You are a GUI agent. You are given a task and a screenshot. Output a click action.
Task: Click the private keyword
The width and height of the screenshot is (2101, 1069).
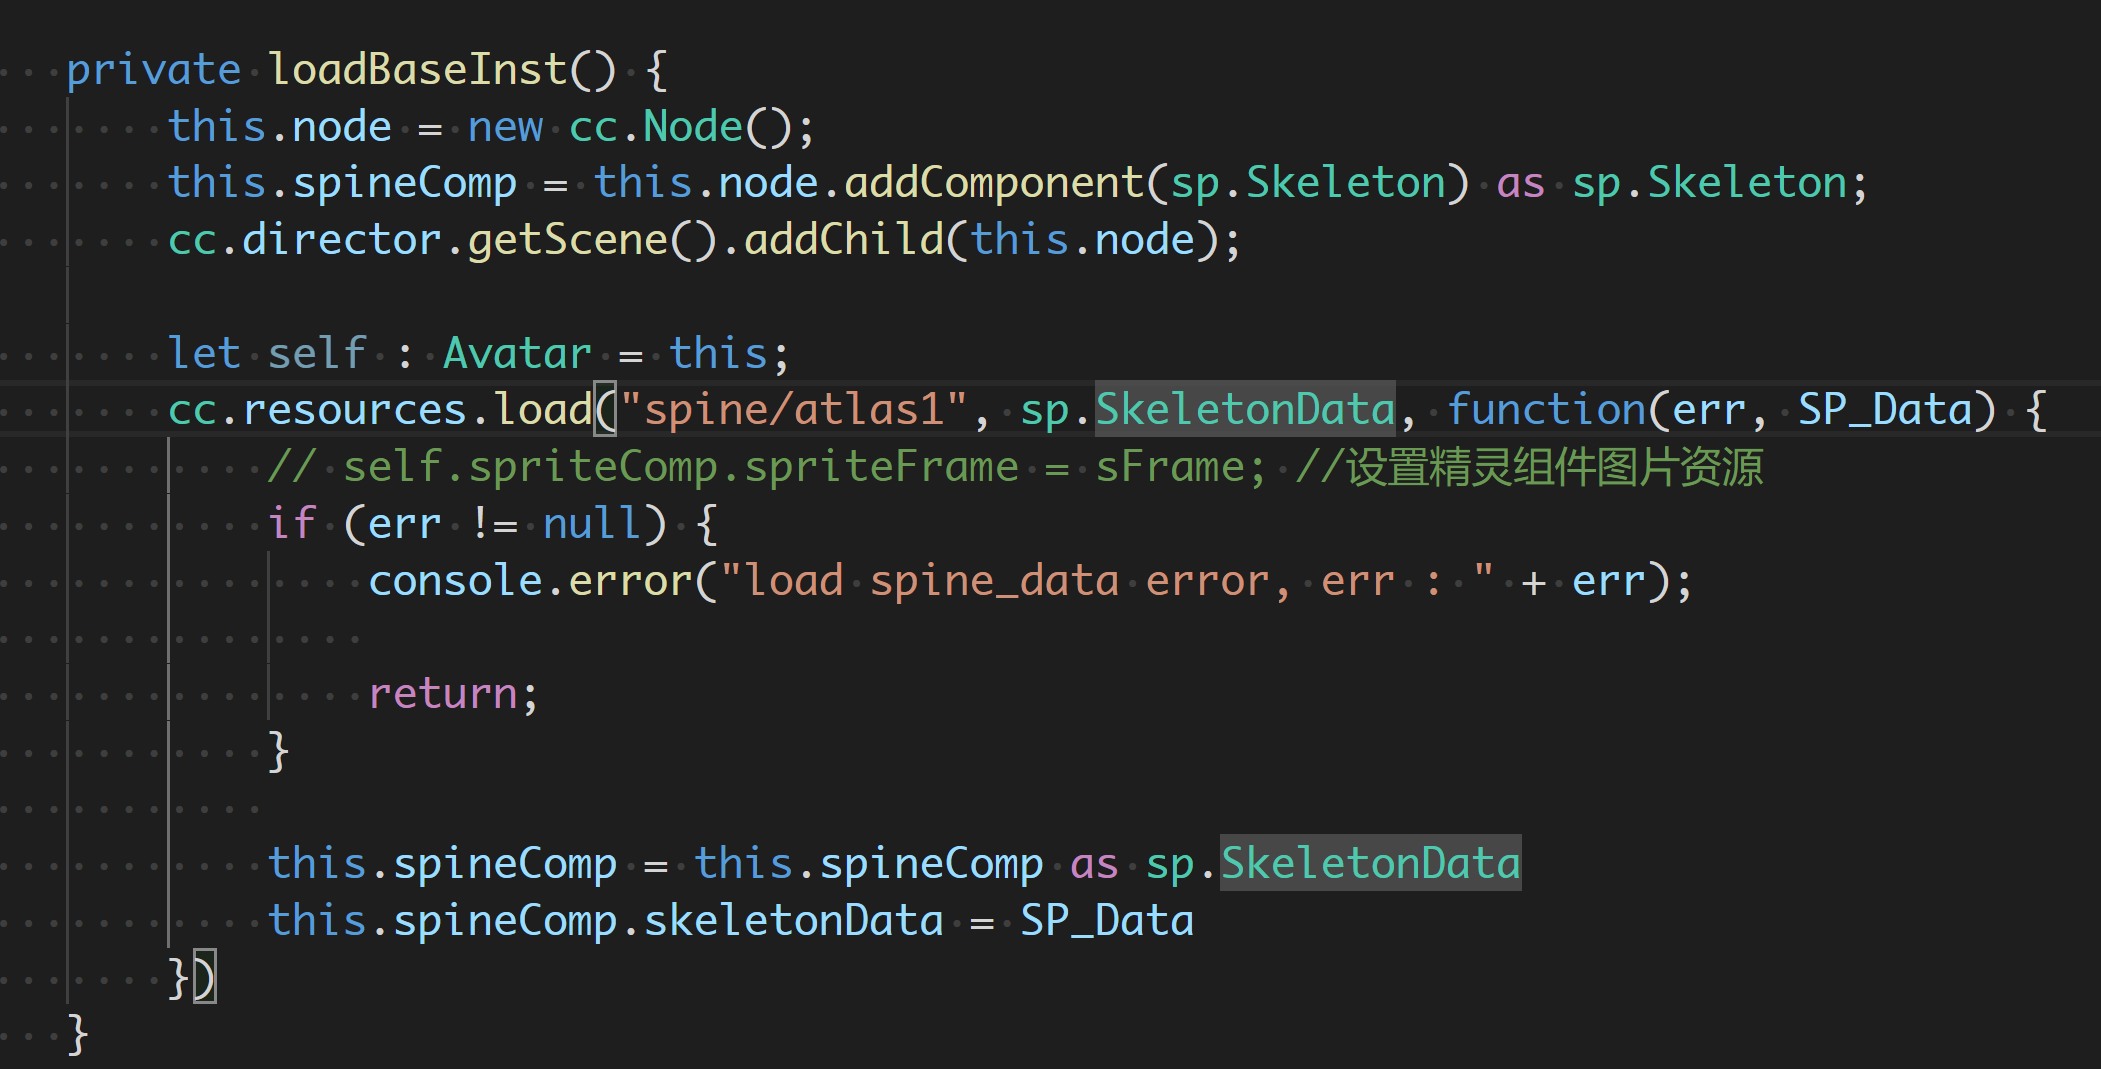pos(154,70)
